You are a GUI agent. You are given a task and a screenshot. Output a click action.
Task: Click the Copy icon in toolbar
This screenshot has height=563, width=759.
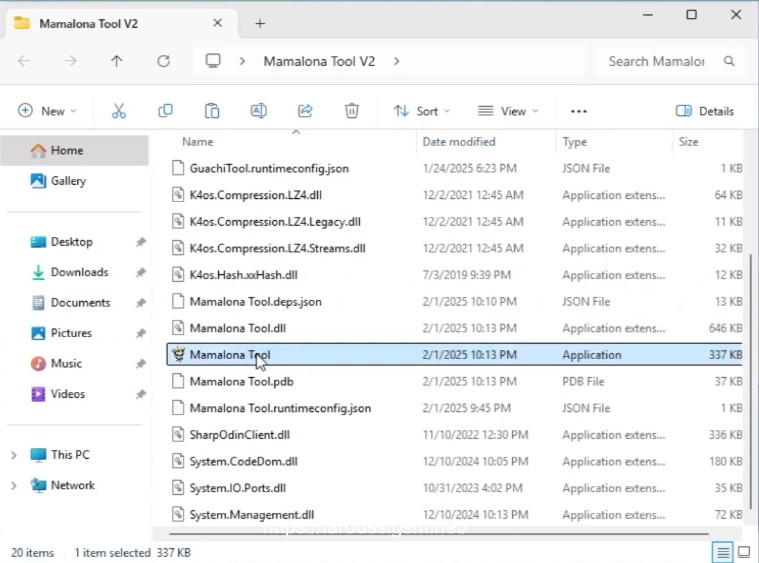[165, 111]
